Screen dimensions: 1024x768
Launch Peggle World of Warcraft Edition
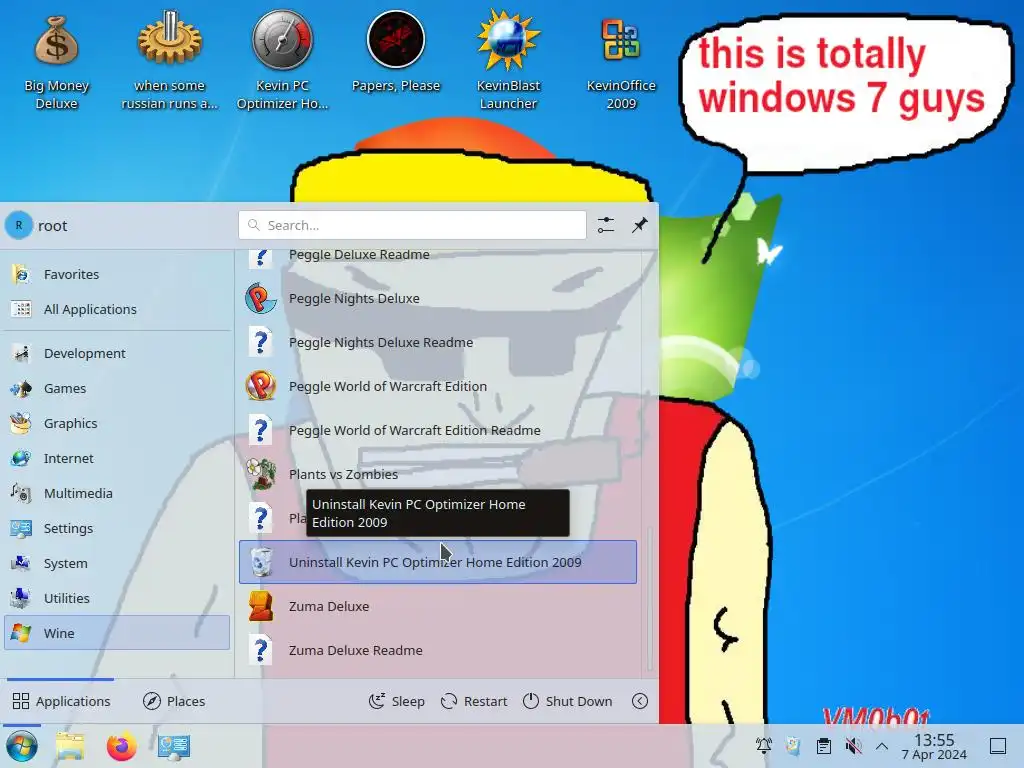click(438, 387)
